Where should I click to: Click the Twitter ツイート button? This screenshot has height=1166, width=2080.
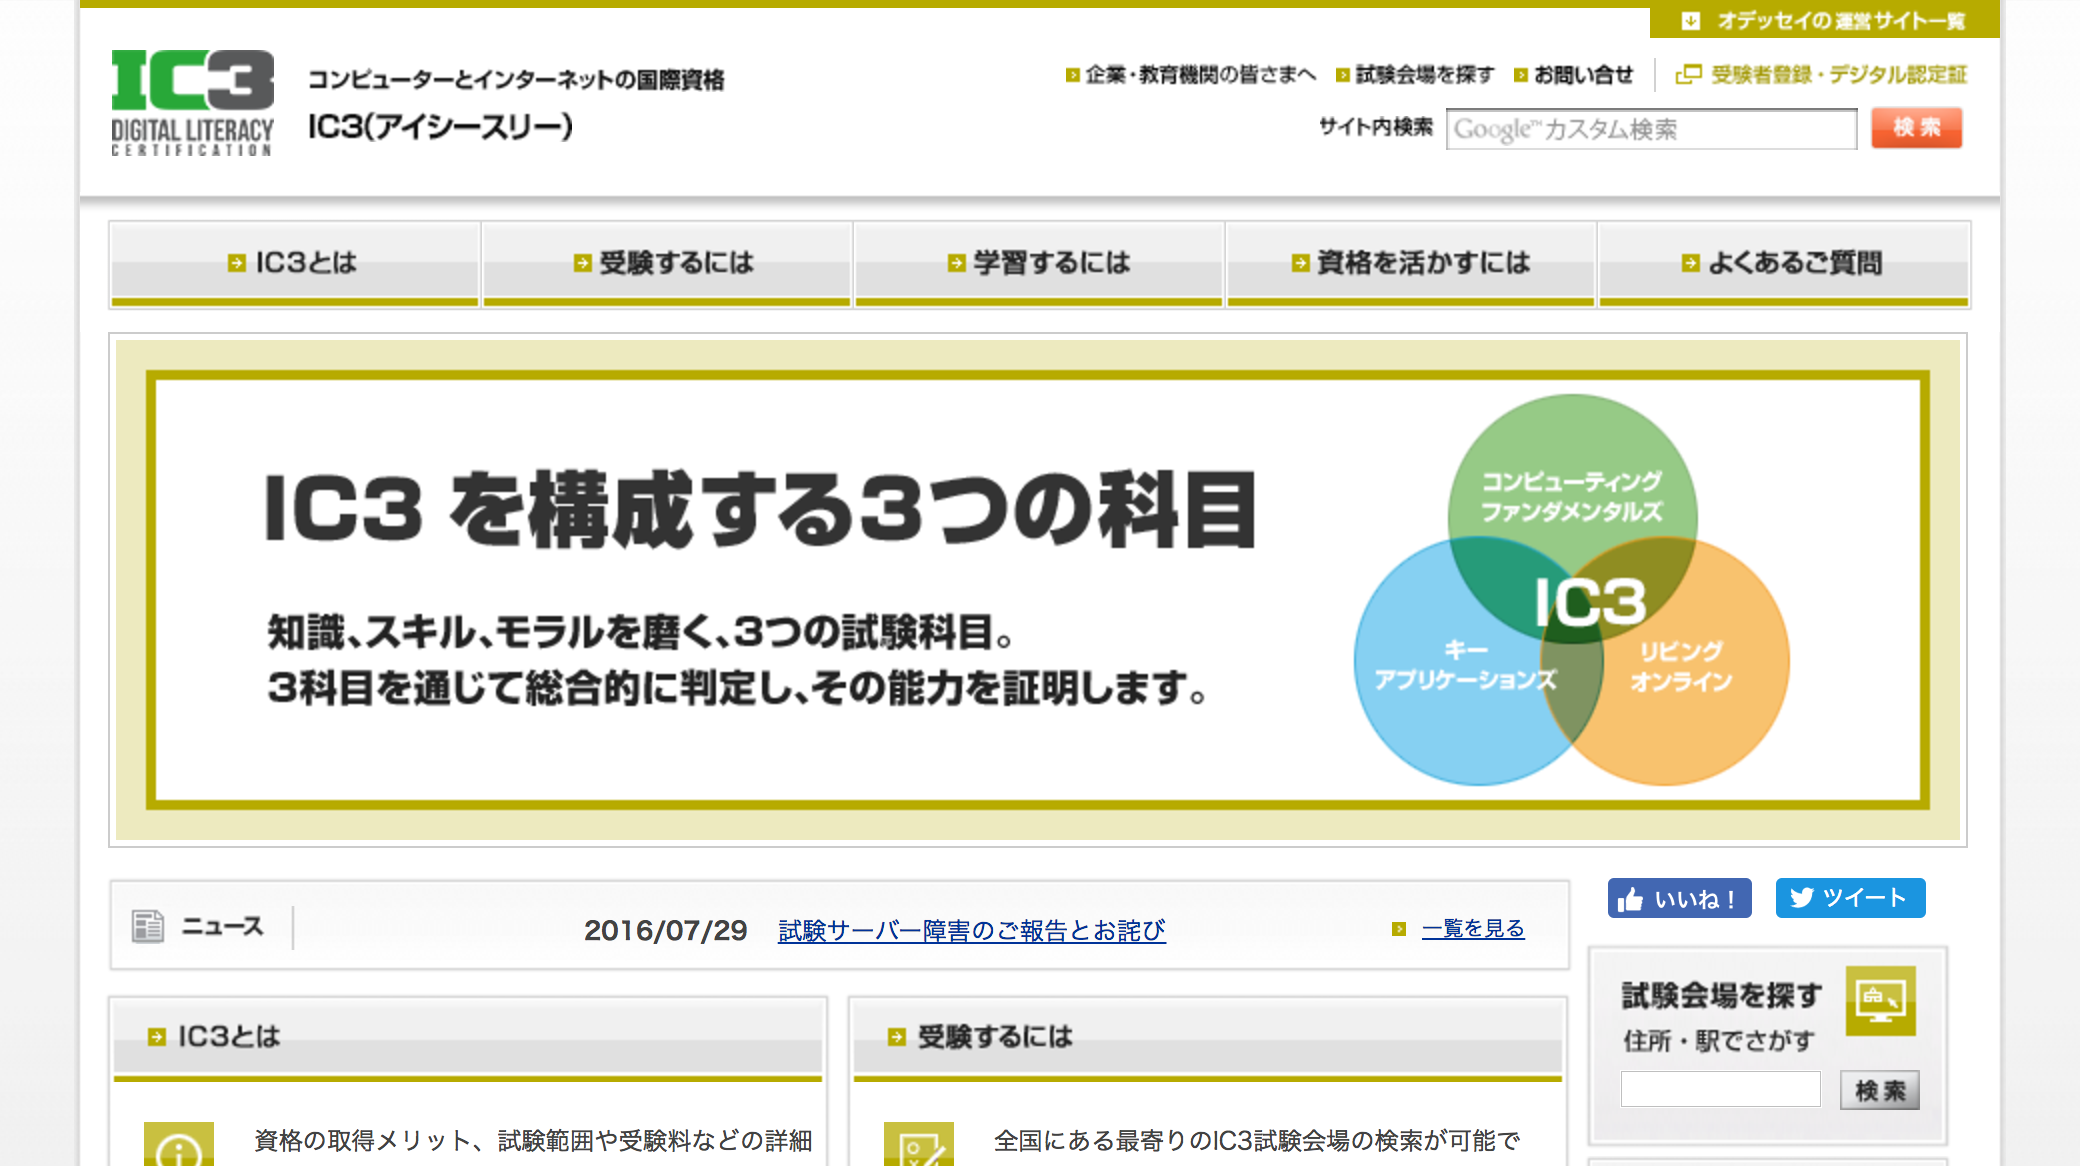click(x=1850, y=898)
